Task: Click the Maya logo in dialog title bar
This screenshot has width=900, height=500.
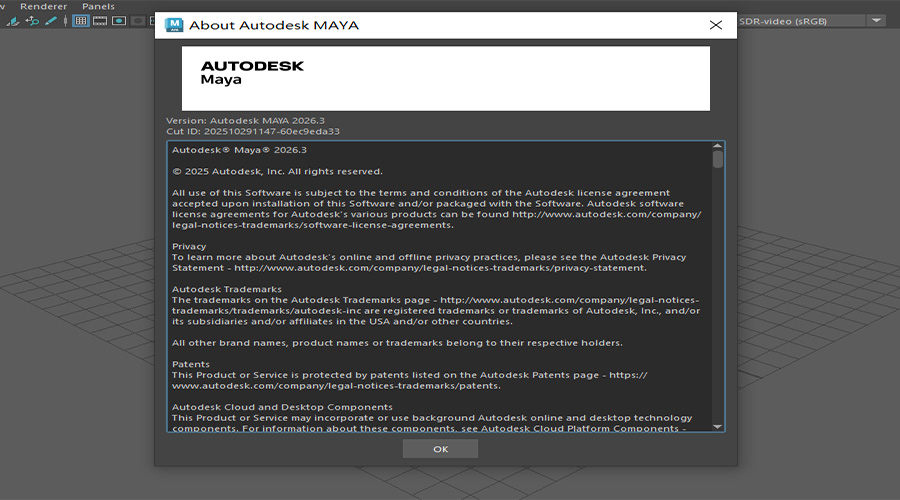Action: tap(174, 25)
